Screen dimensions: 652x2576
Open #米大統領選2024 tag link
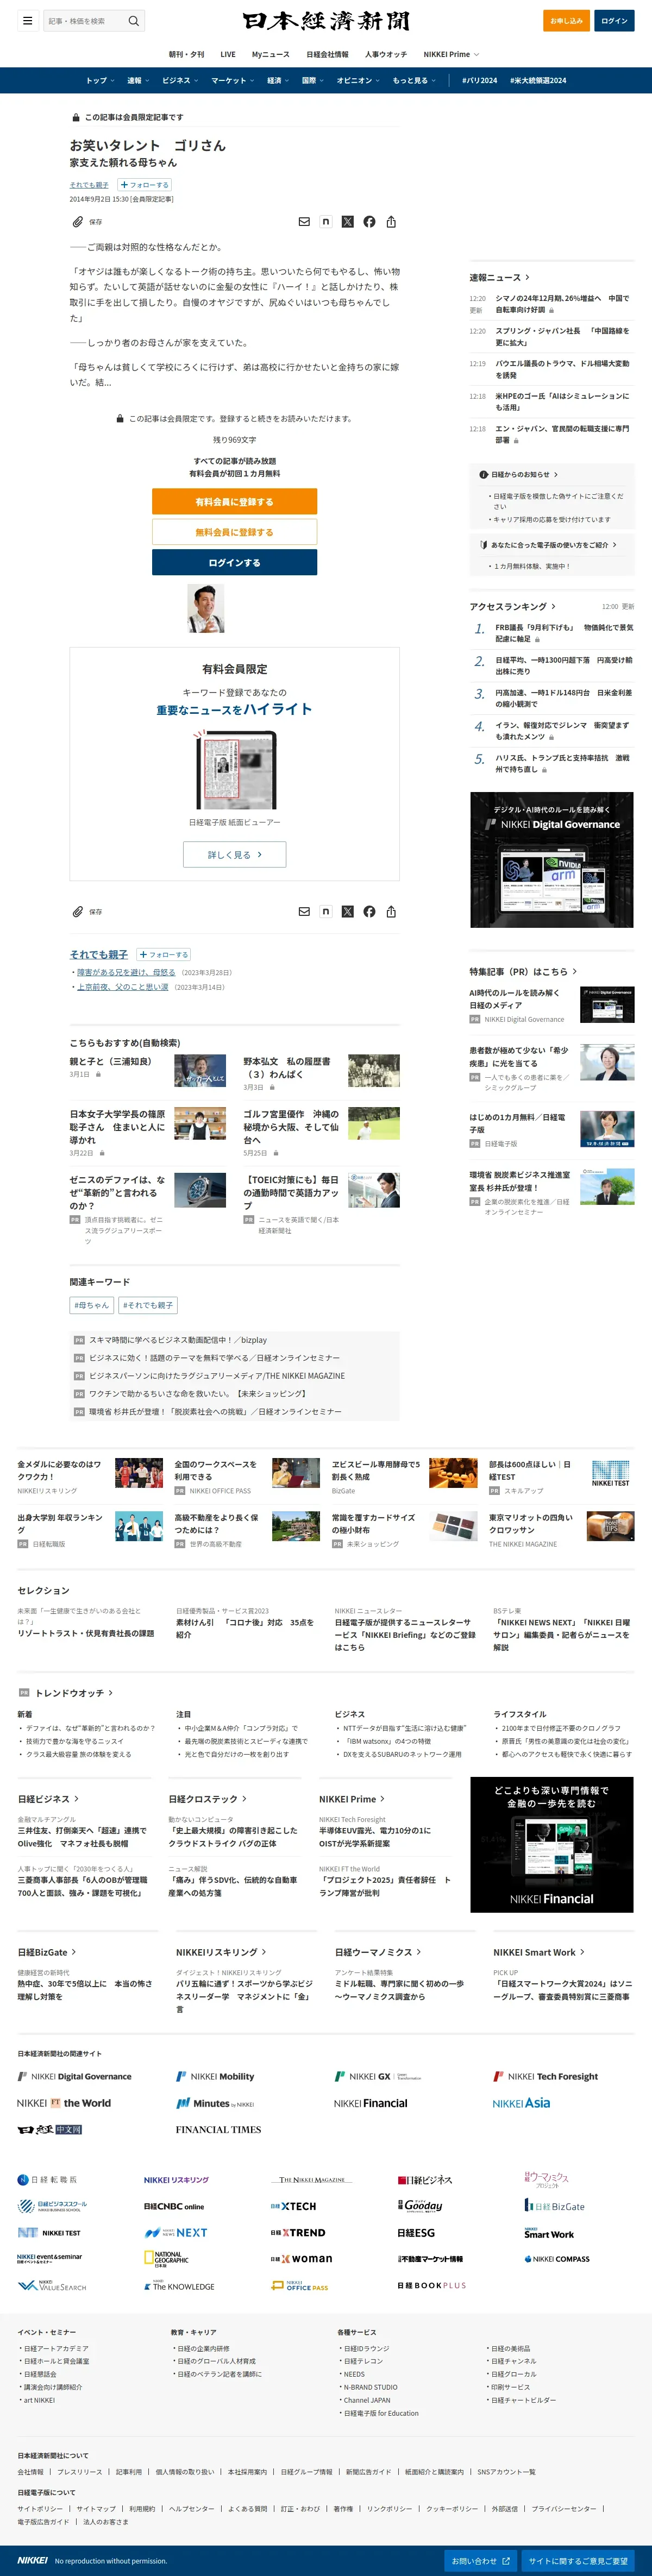pos(538,80)
